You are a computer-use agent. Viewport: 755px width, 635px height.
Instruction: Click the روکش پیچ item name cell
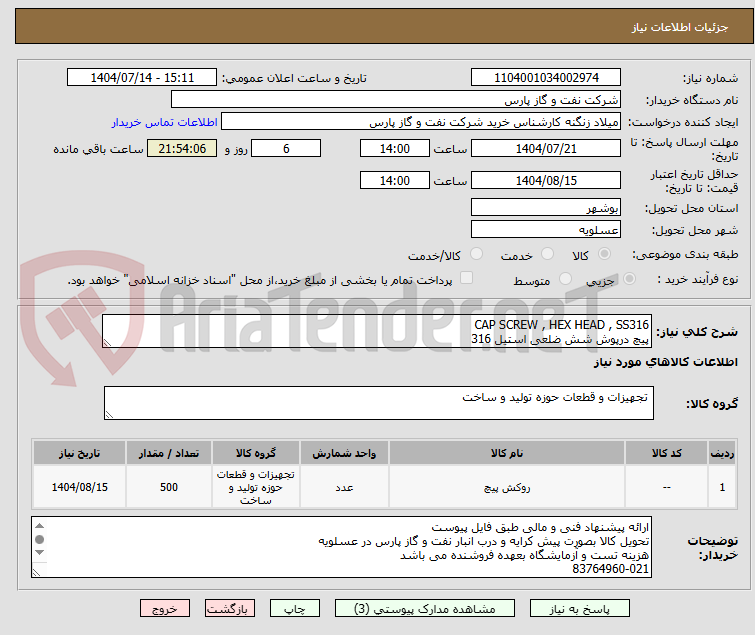pos(507,487)
